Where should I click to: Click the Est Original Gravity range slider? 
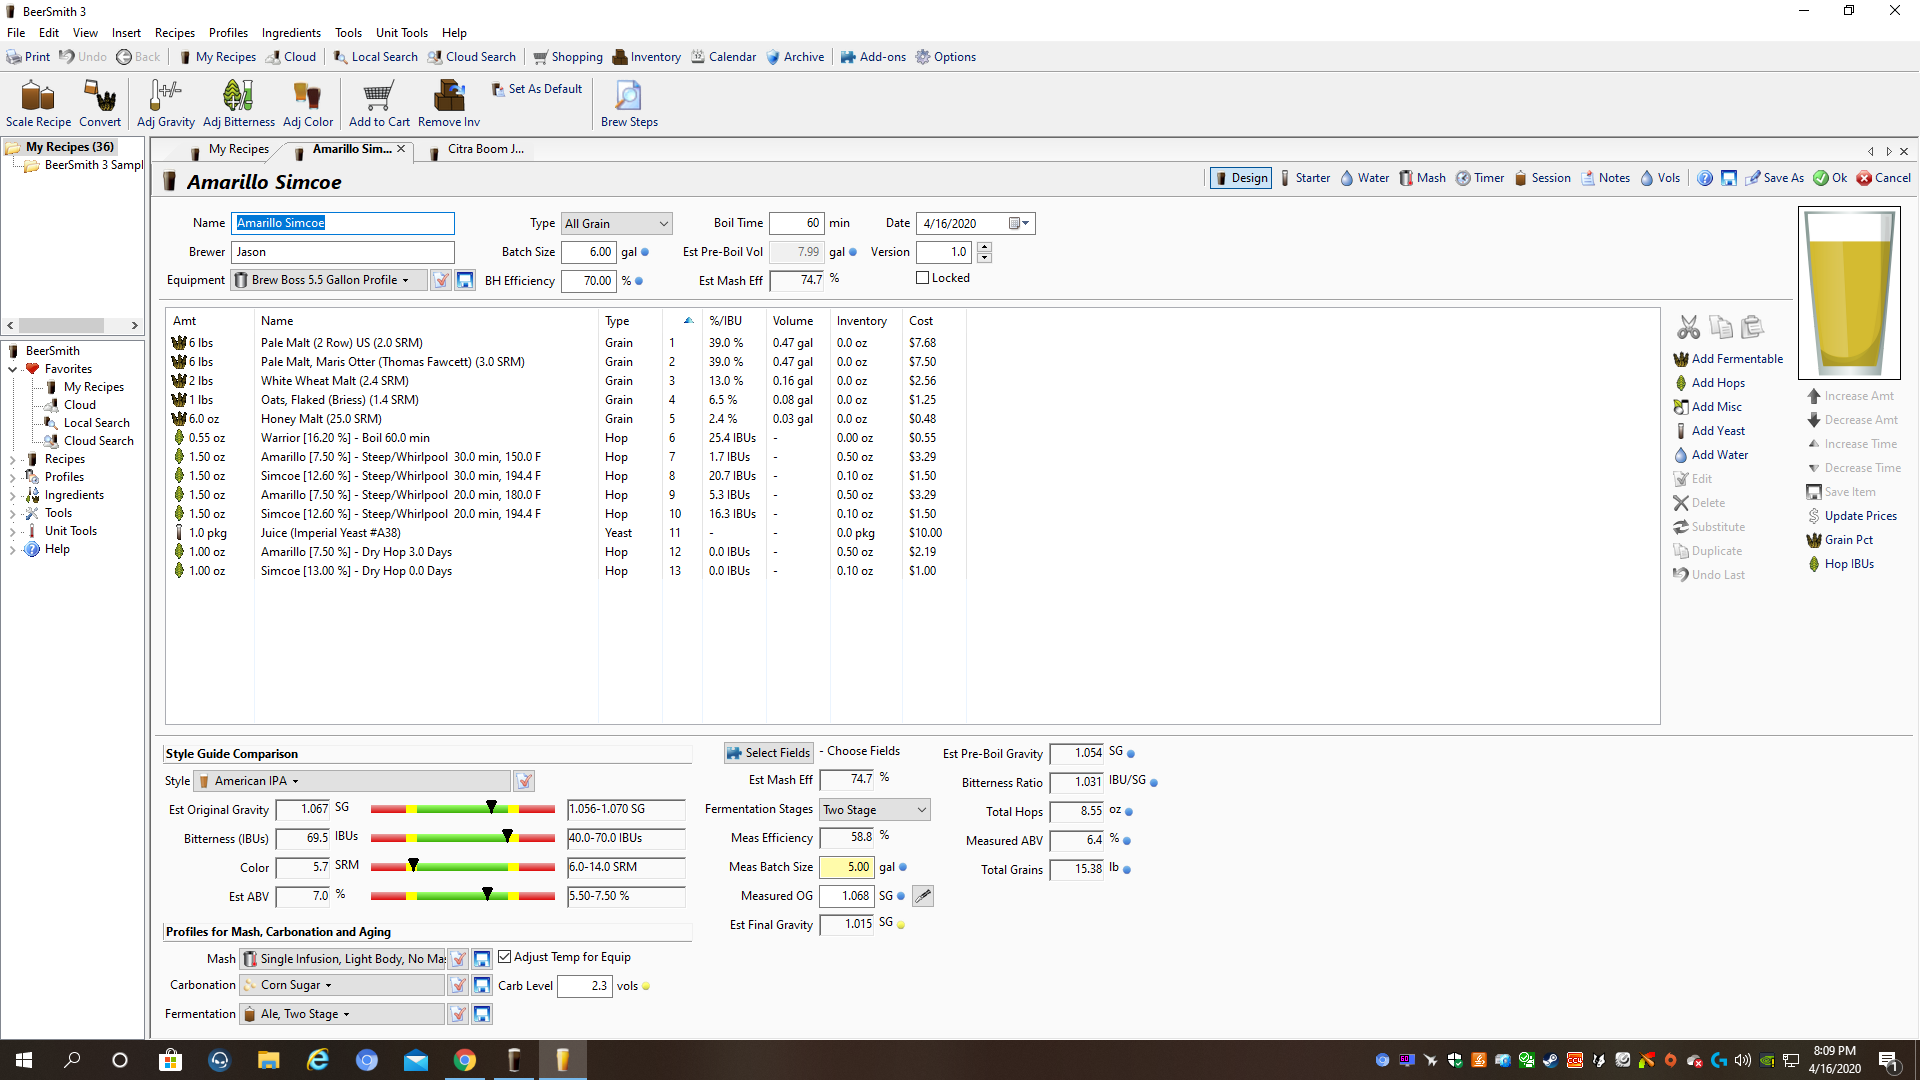[462, 809]
